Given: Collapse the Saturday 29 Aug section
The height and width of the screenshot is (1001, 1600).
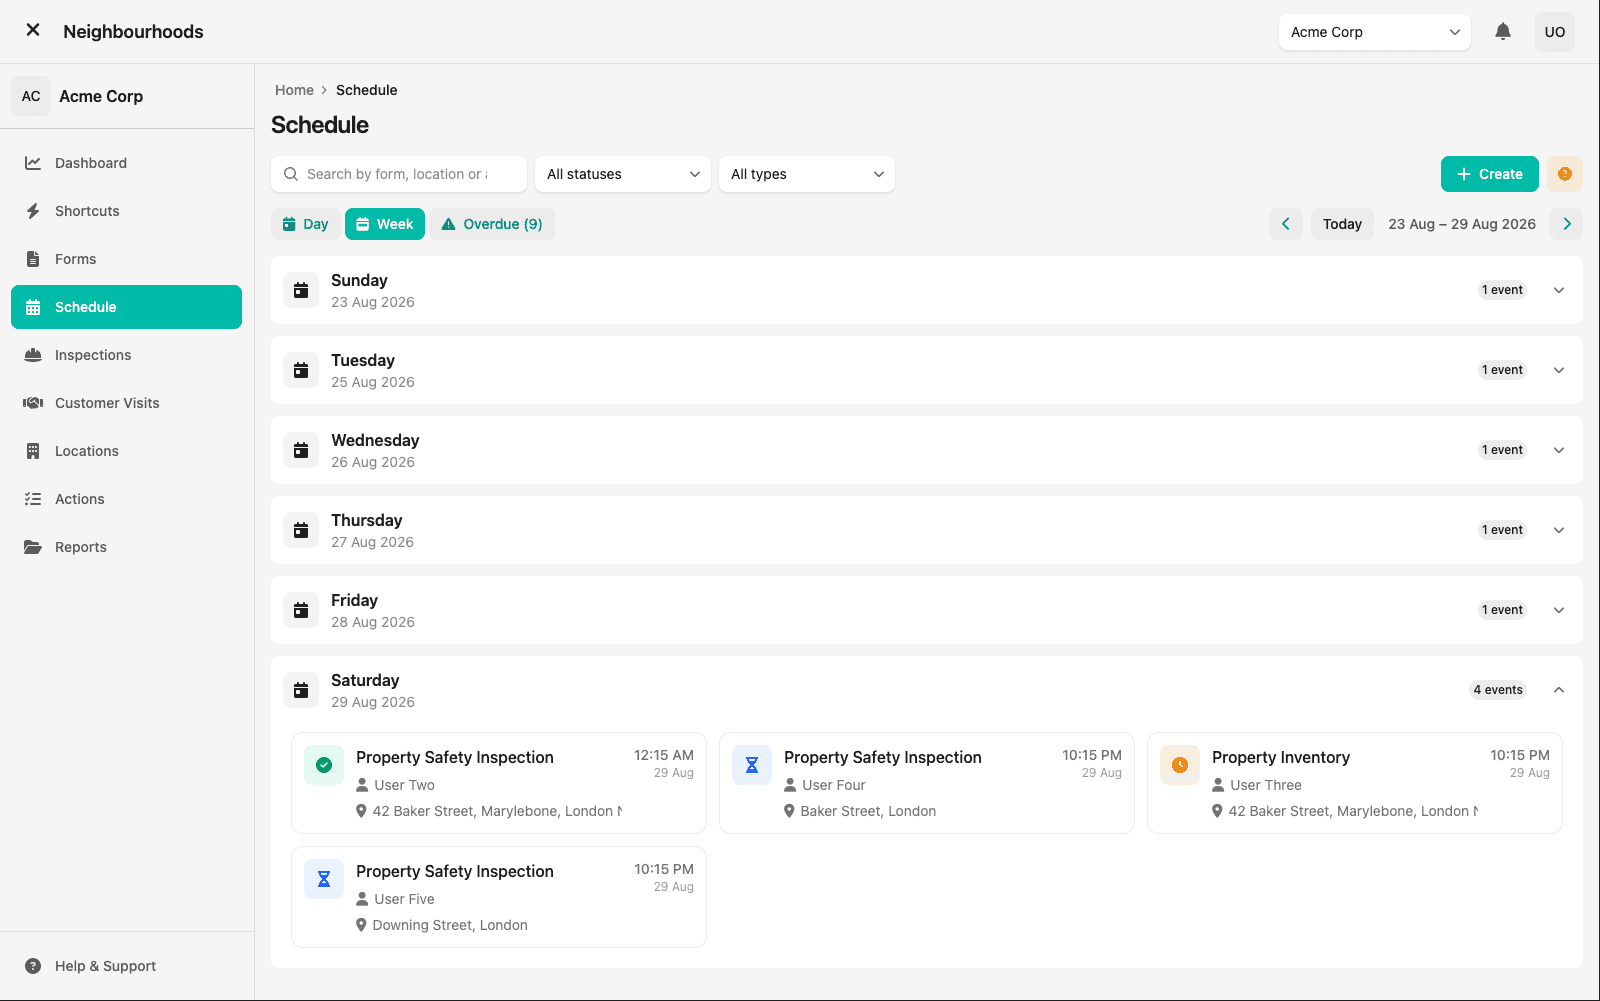Looking at the screenshot, I should 1559,690.
